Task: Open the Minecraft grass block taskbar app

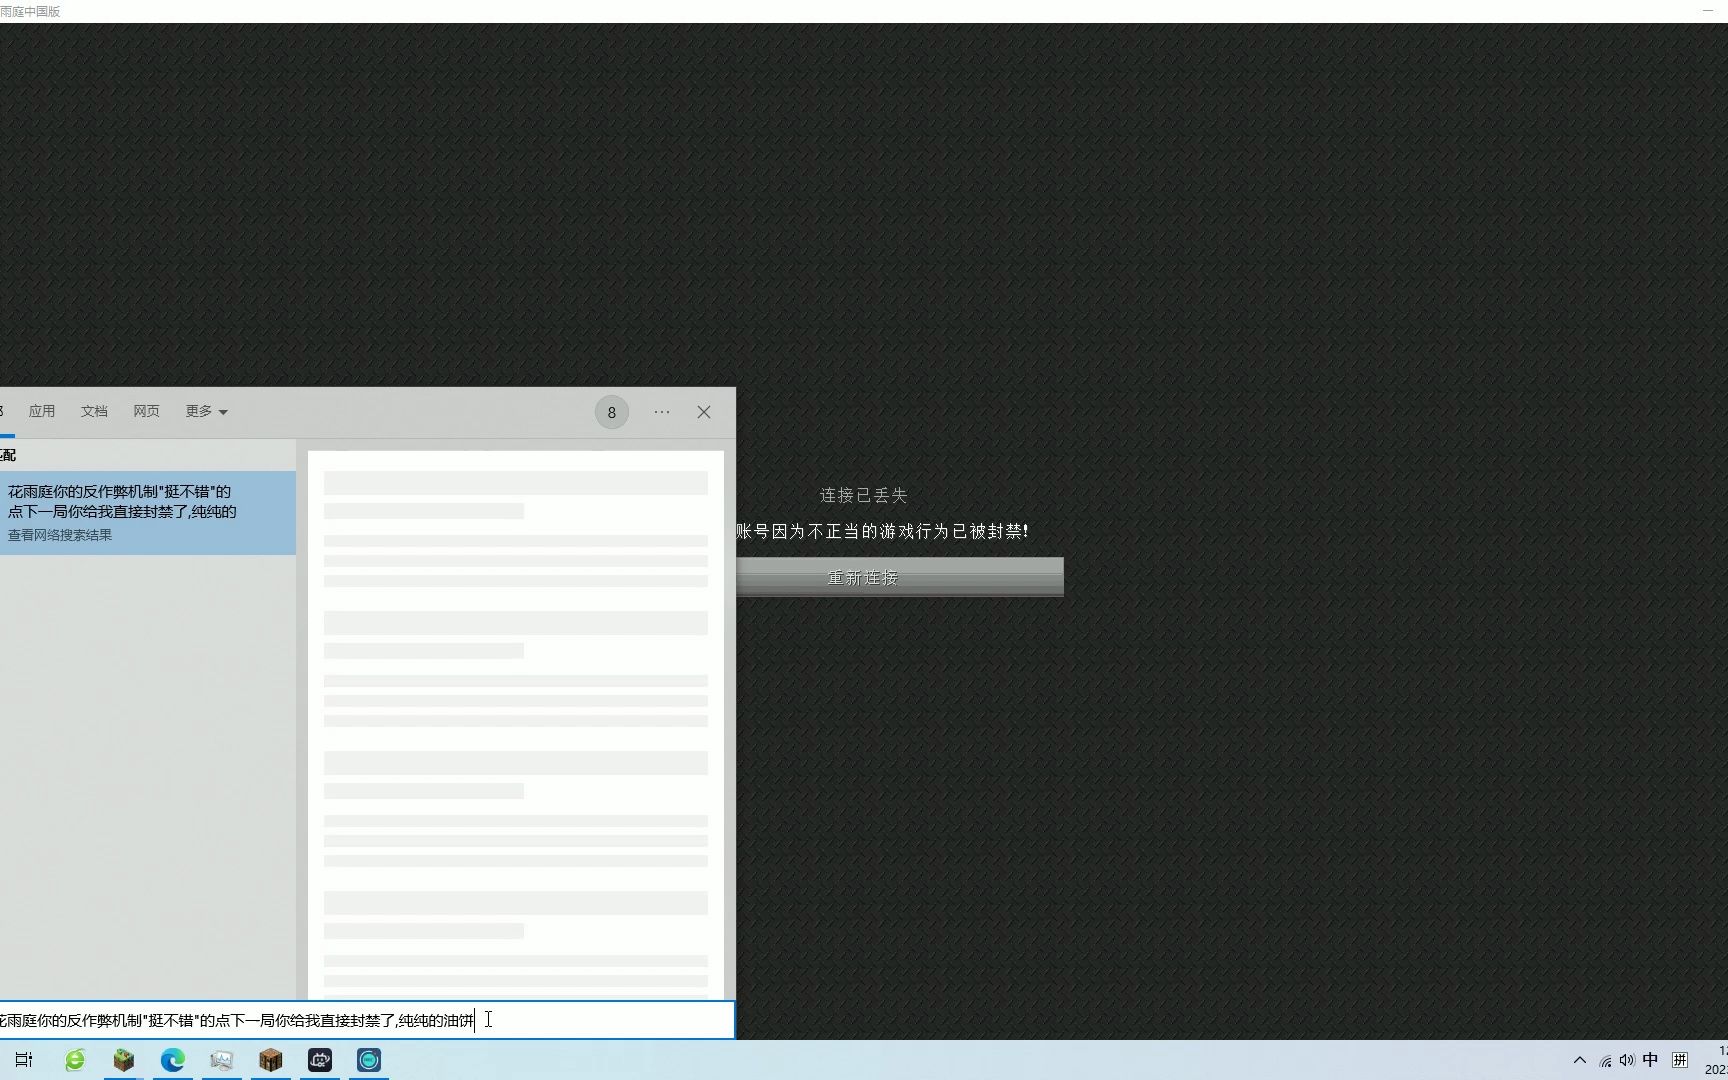Action: click(123, 1060)
